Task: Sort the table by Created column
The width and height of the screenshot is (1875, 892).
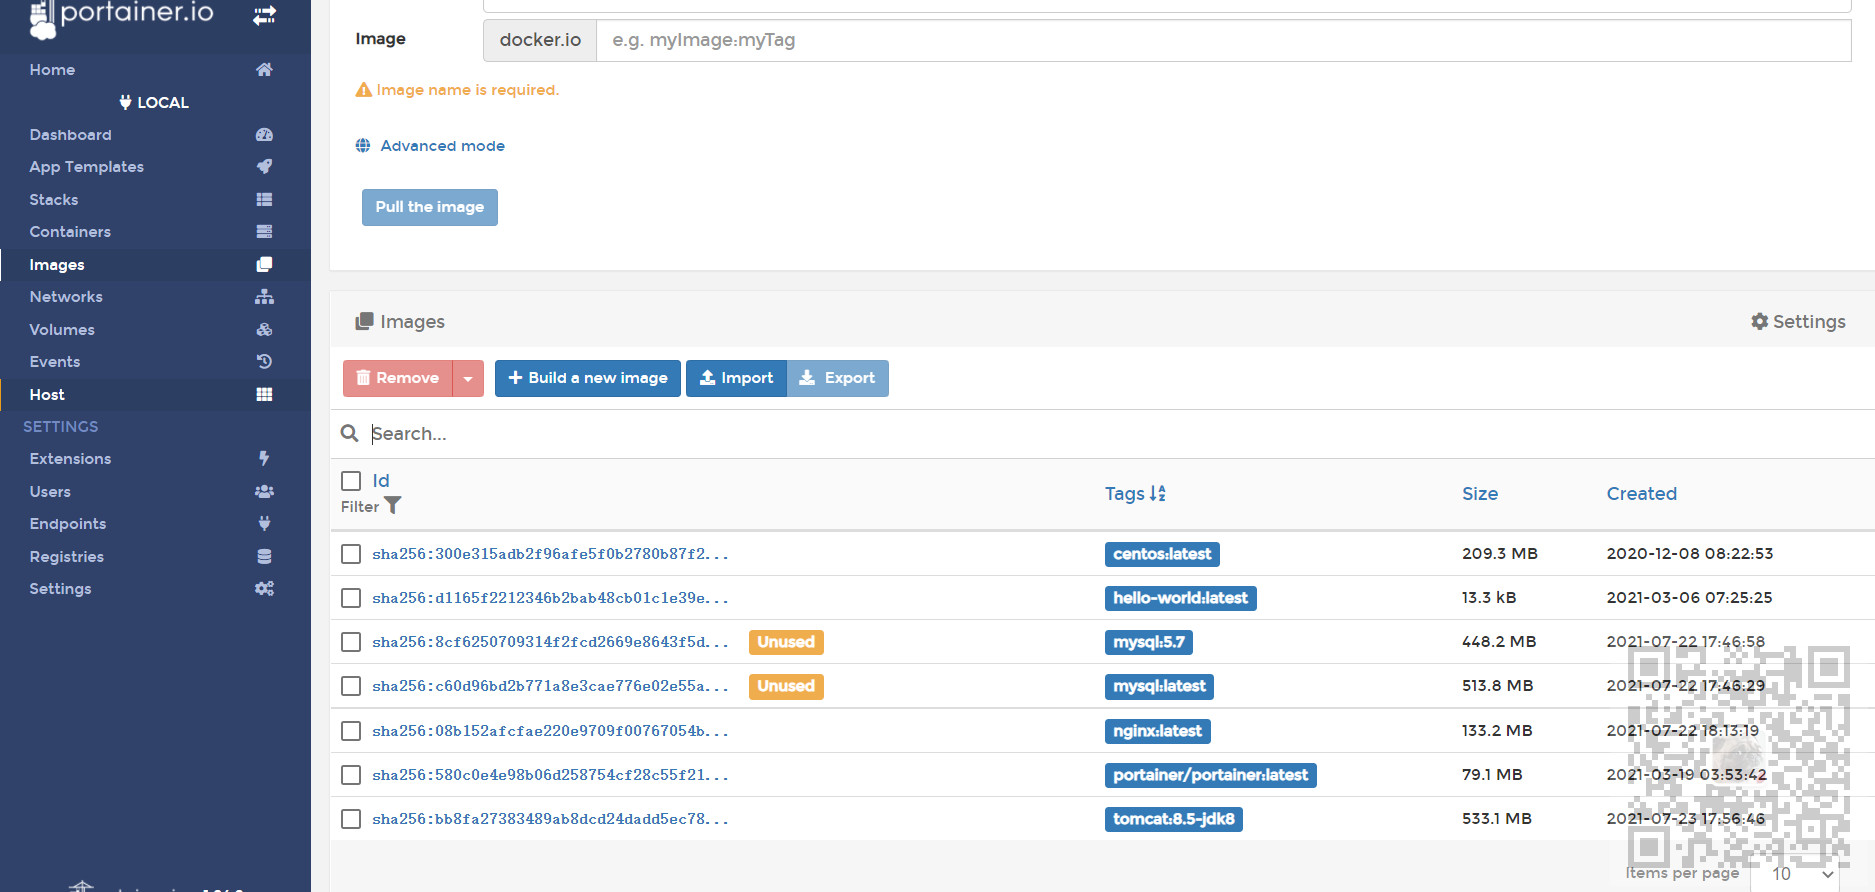Action: tap(1642, 493)
